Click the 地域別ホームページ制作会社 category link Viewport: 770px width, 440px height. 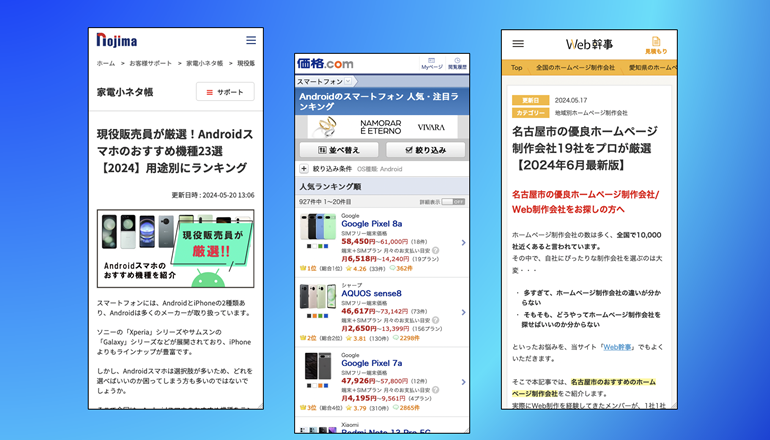(591, 113)
